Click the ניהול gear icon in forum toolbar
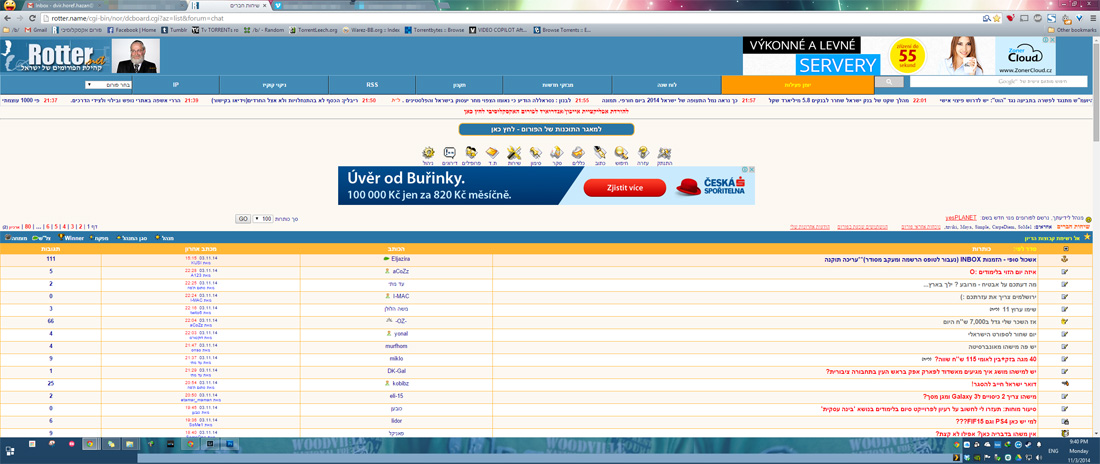This screenshot has height=464, width=1100. point(428,152)
